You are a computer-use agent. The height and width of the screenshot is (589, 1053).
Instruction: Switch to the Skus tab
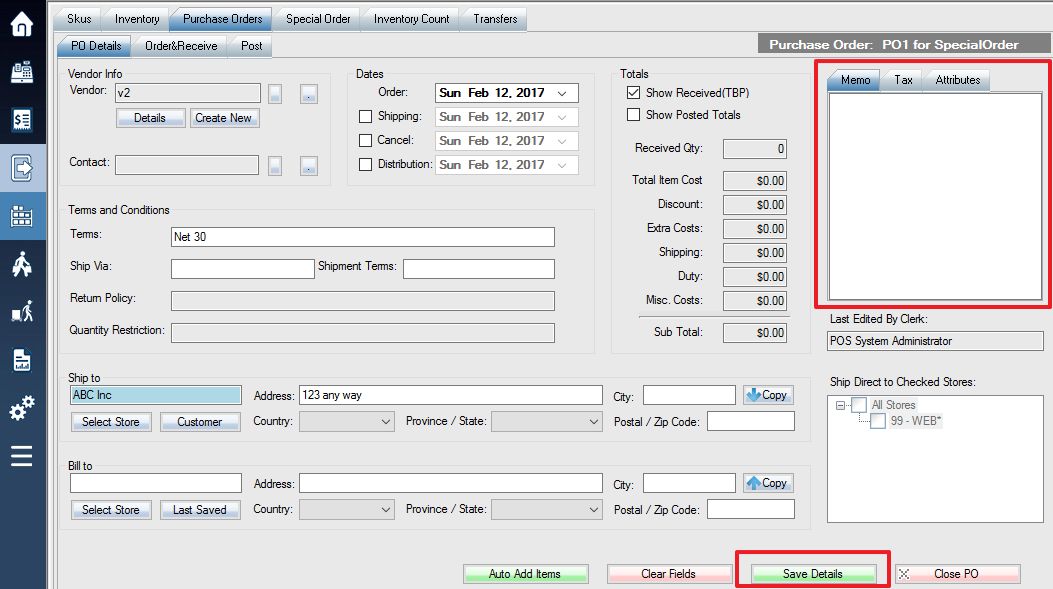coord(79,19)
